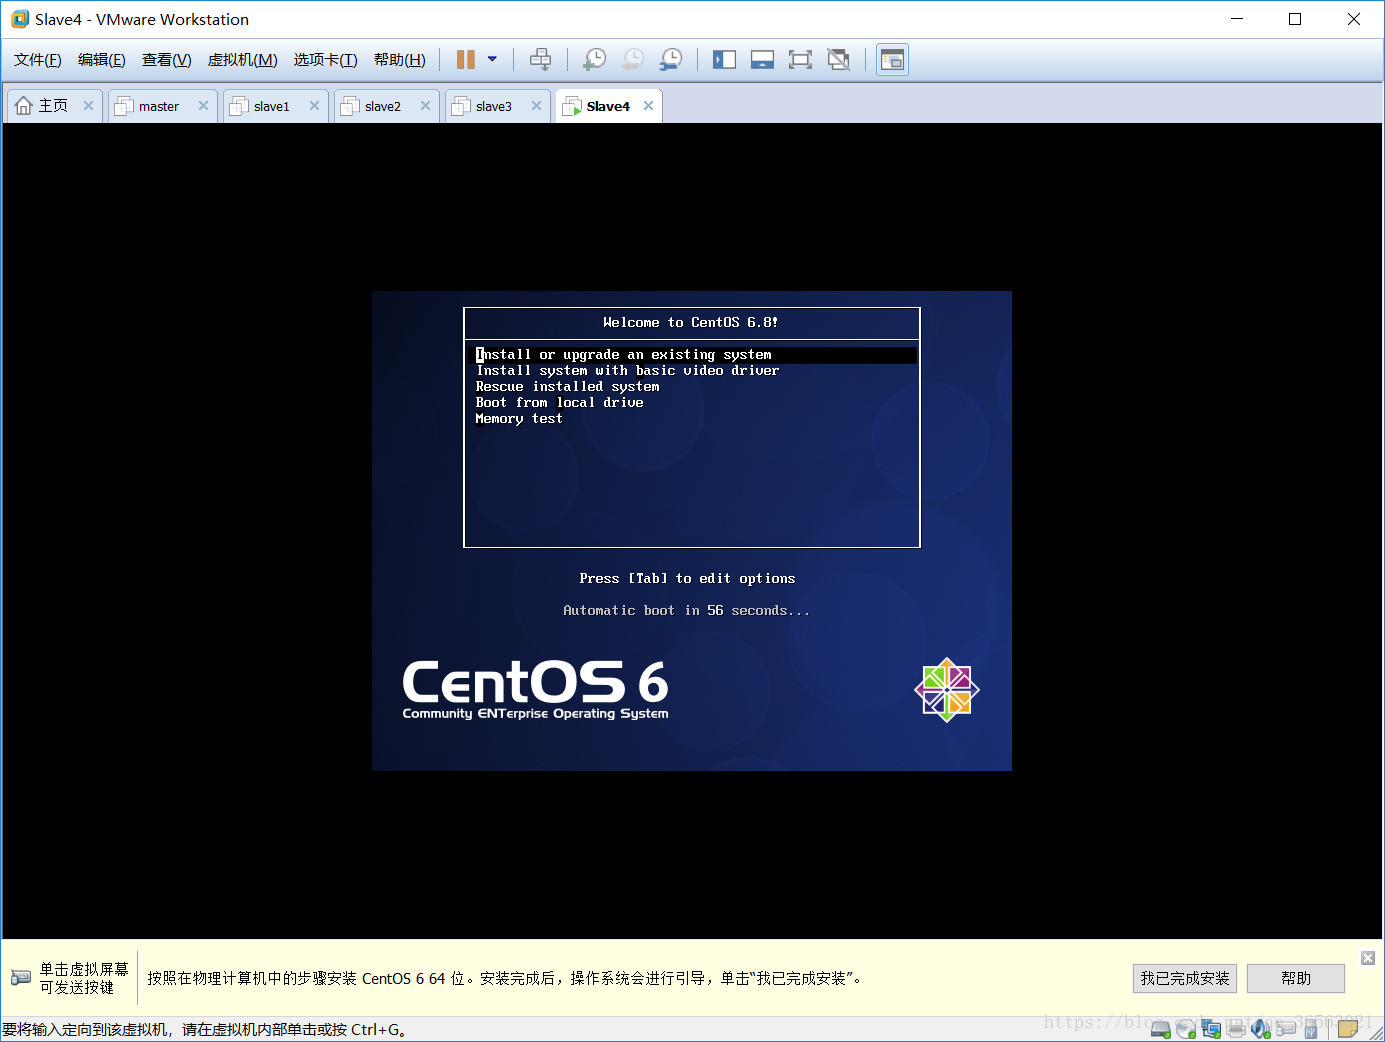Click the printer status icon
This screenshot has height=1042, width=1385.
[1236, 1029]
